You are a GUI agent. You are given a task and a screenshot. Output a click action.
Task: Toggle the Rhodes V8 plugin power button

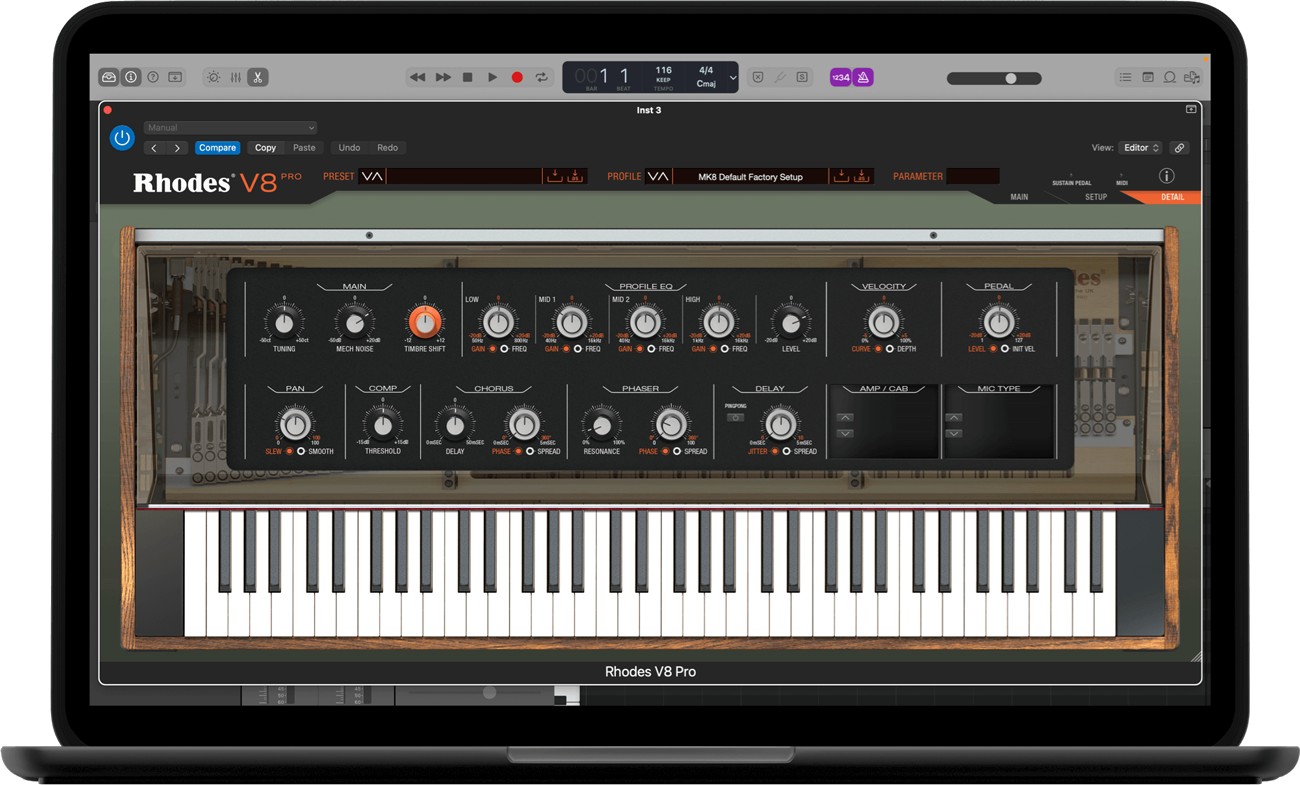121,138
